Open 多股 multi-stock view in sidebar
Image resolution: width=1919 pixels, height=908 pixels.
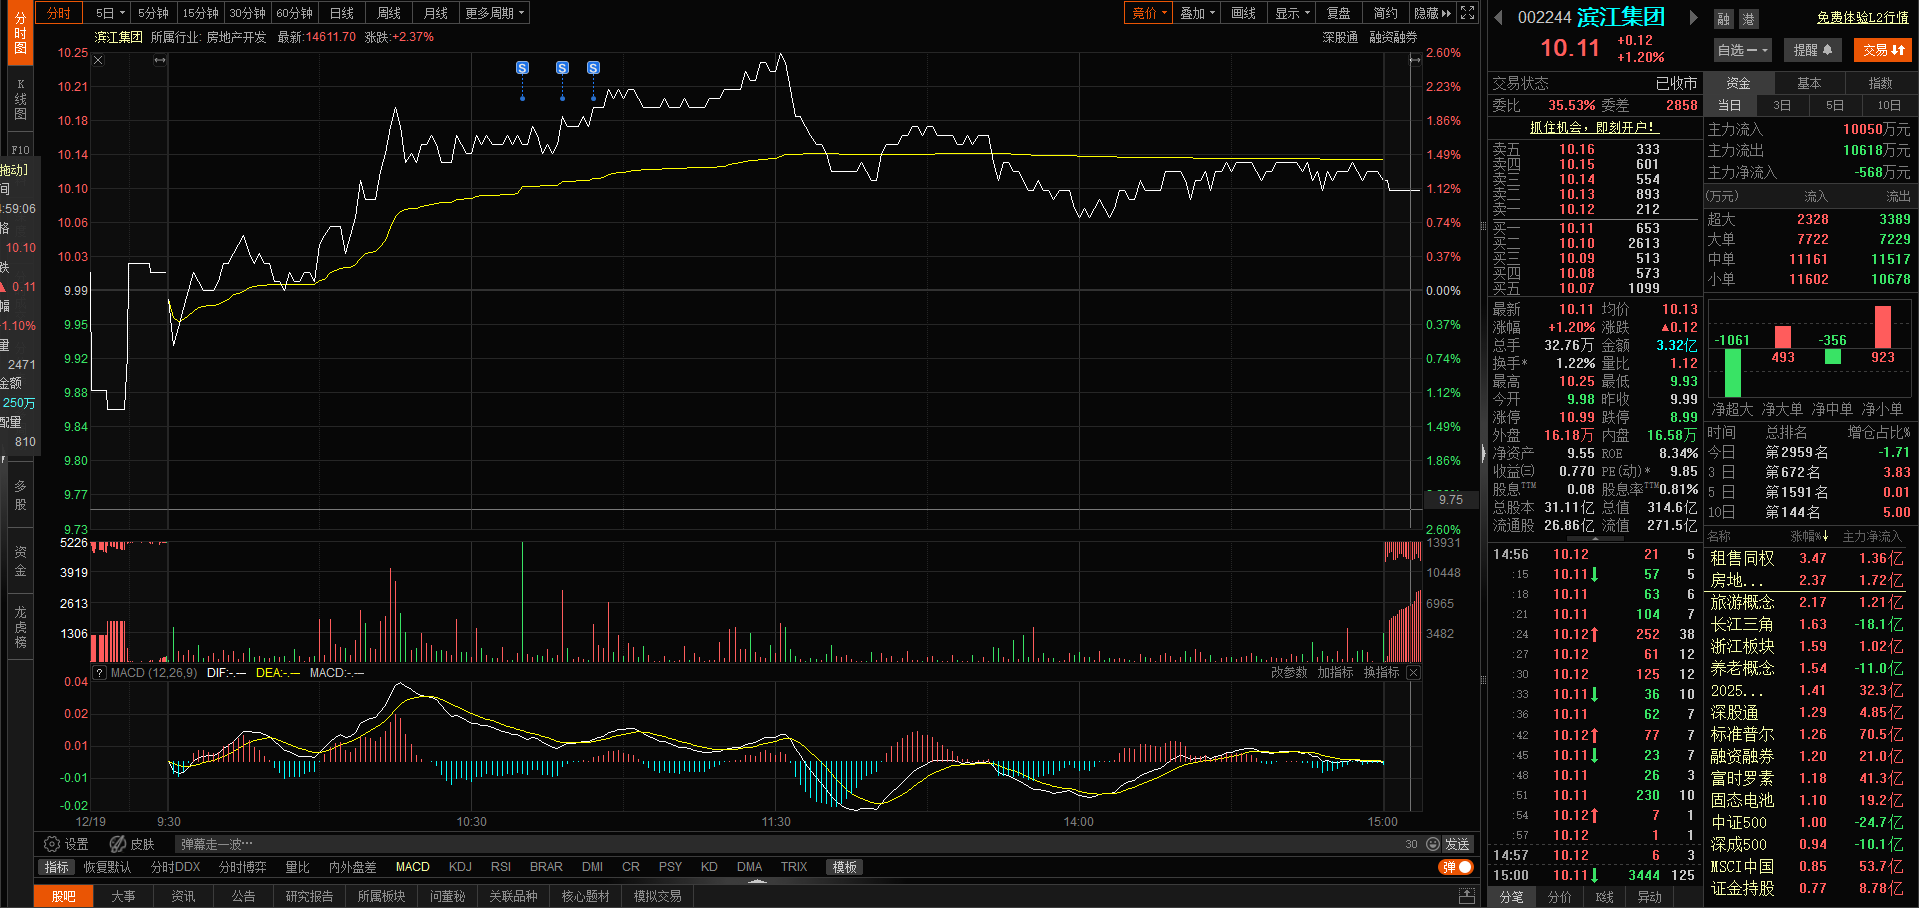20,495
